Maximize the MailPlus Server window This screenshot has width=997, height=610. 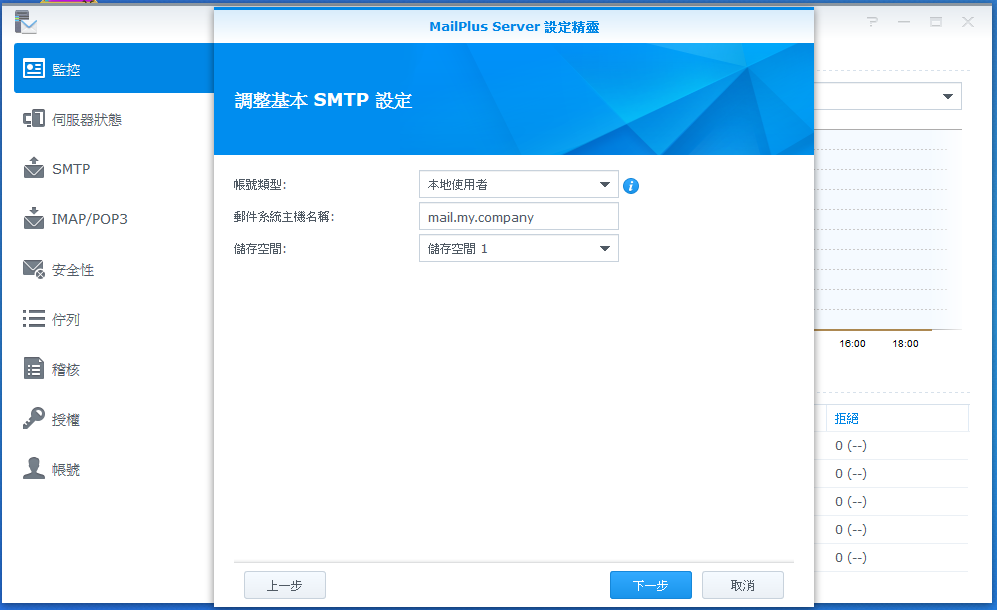click(935, 22)
